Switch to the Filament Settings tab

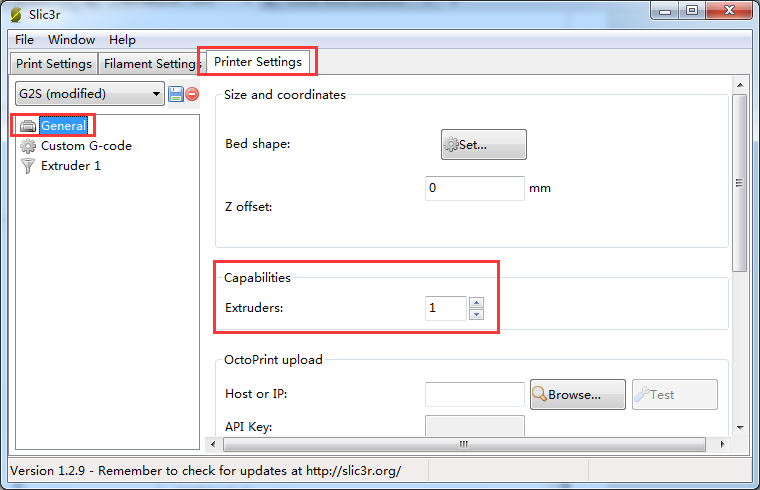(x=150, y=63)
